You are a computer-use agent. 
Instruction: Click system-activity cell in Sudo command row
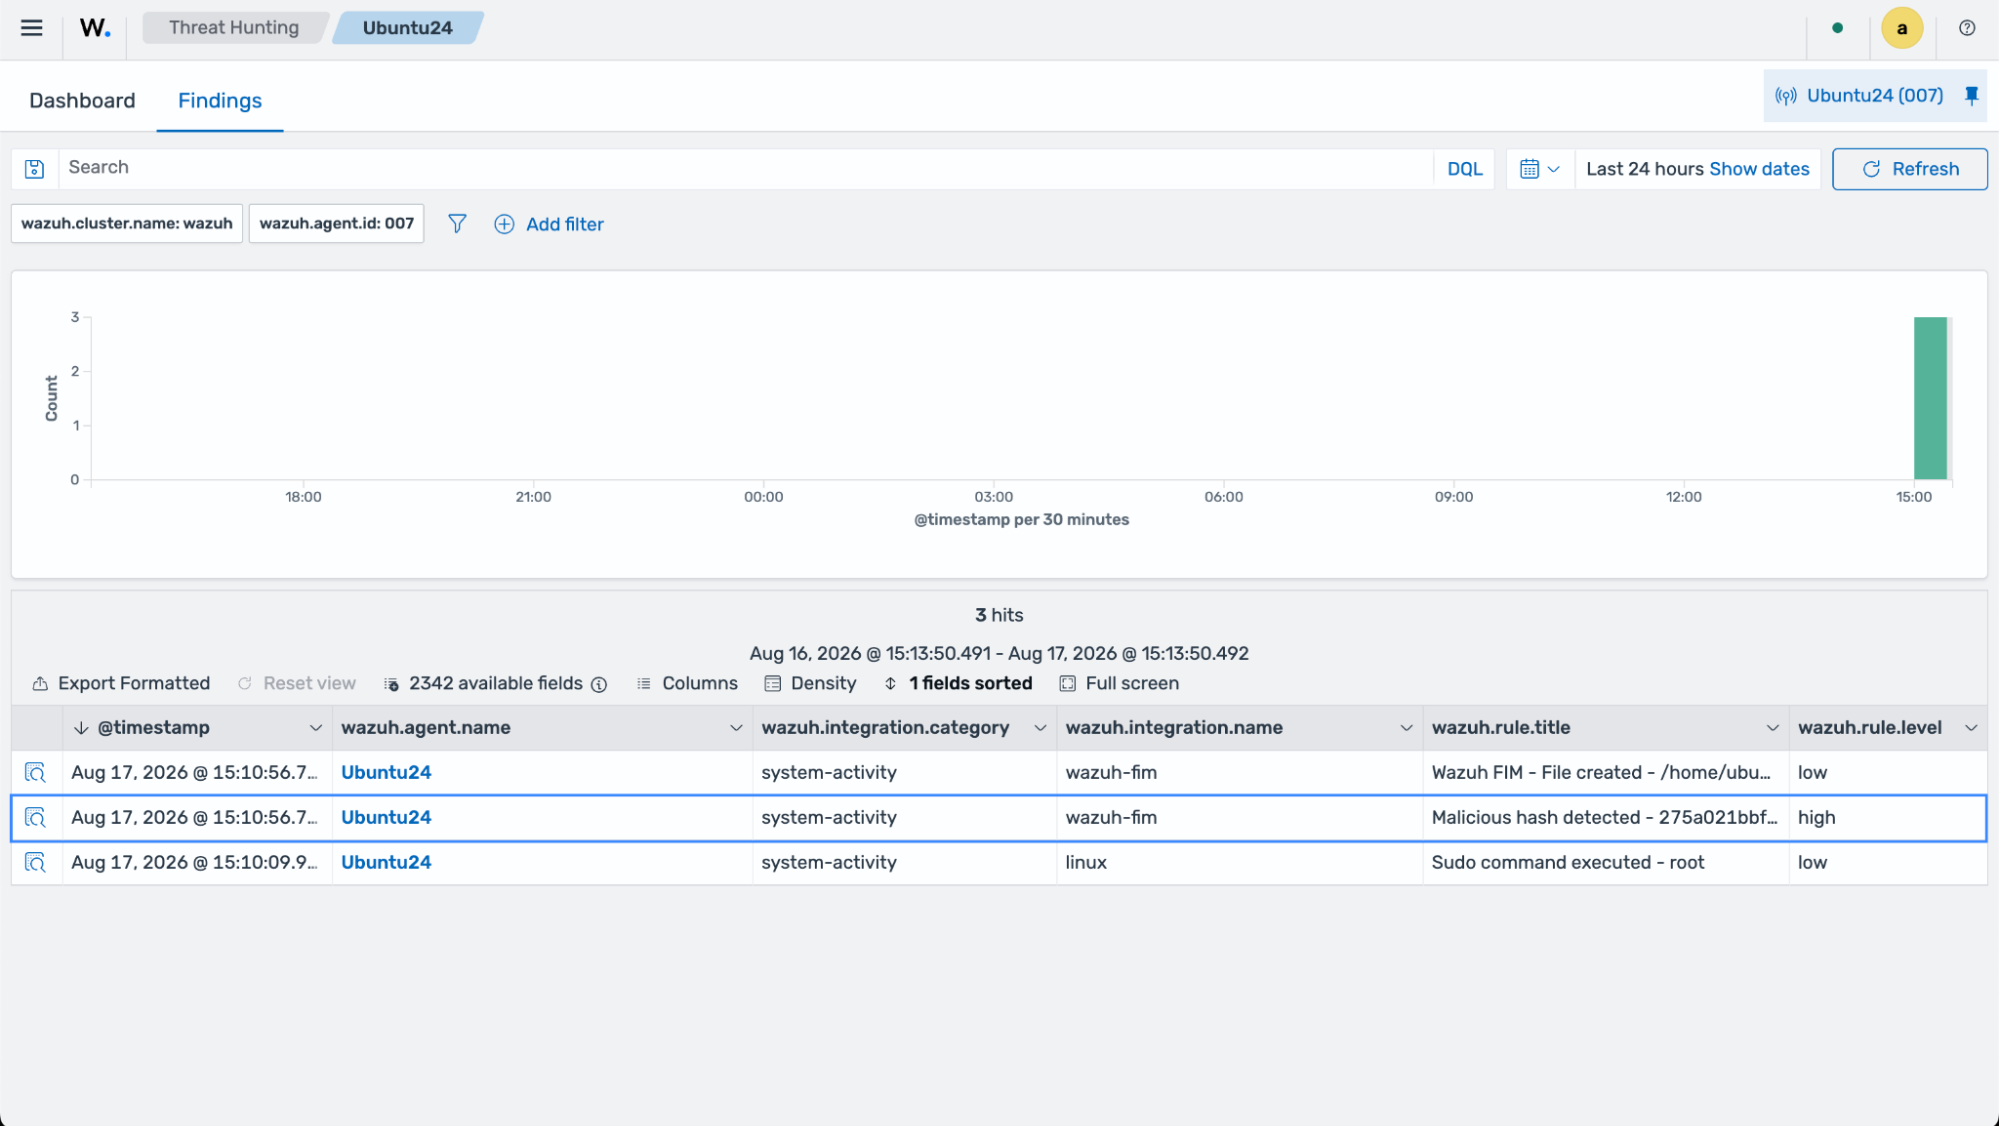(x=904, y=863)
